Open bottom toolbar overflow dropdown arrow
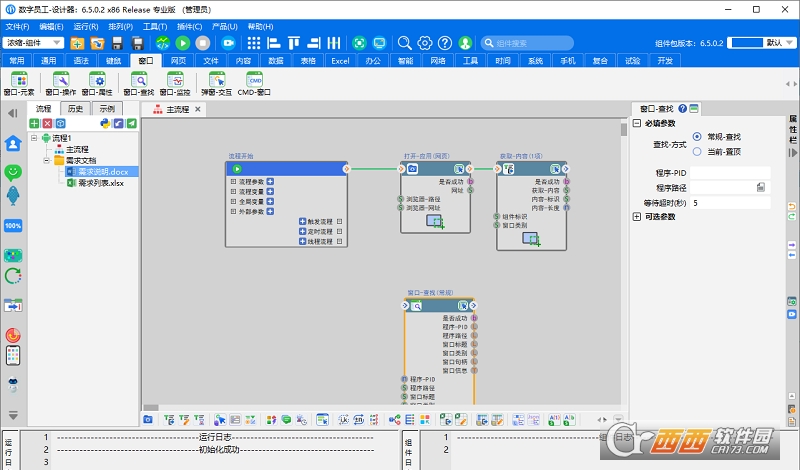Image resolution: width=800 pixels, height=470 pixels. pos(618,419)
